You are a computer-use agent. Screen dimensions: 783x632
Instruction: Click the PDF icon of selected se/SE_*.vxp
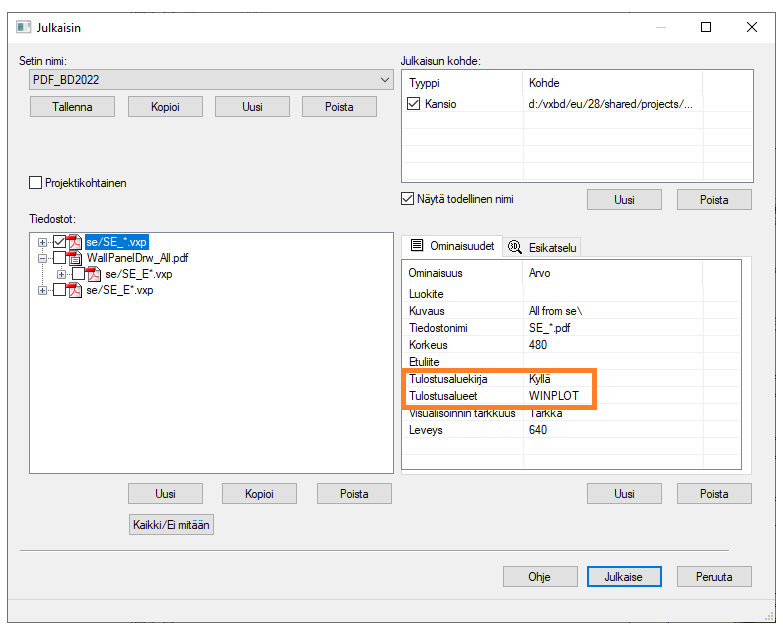(75, 242)
